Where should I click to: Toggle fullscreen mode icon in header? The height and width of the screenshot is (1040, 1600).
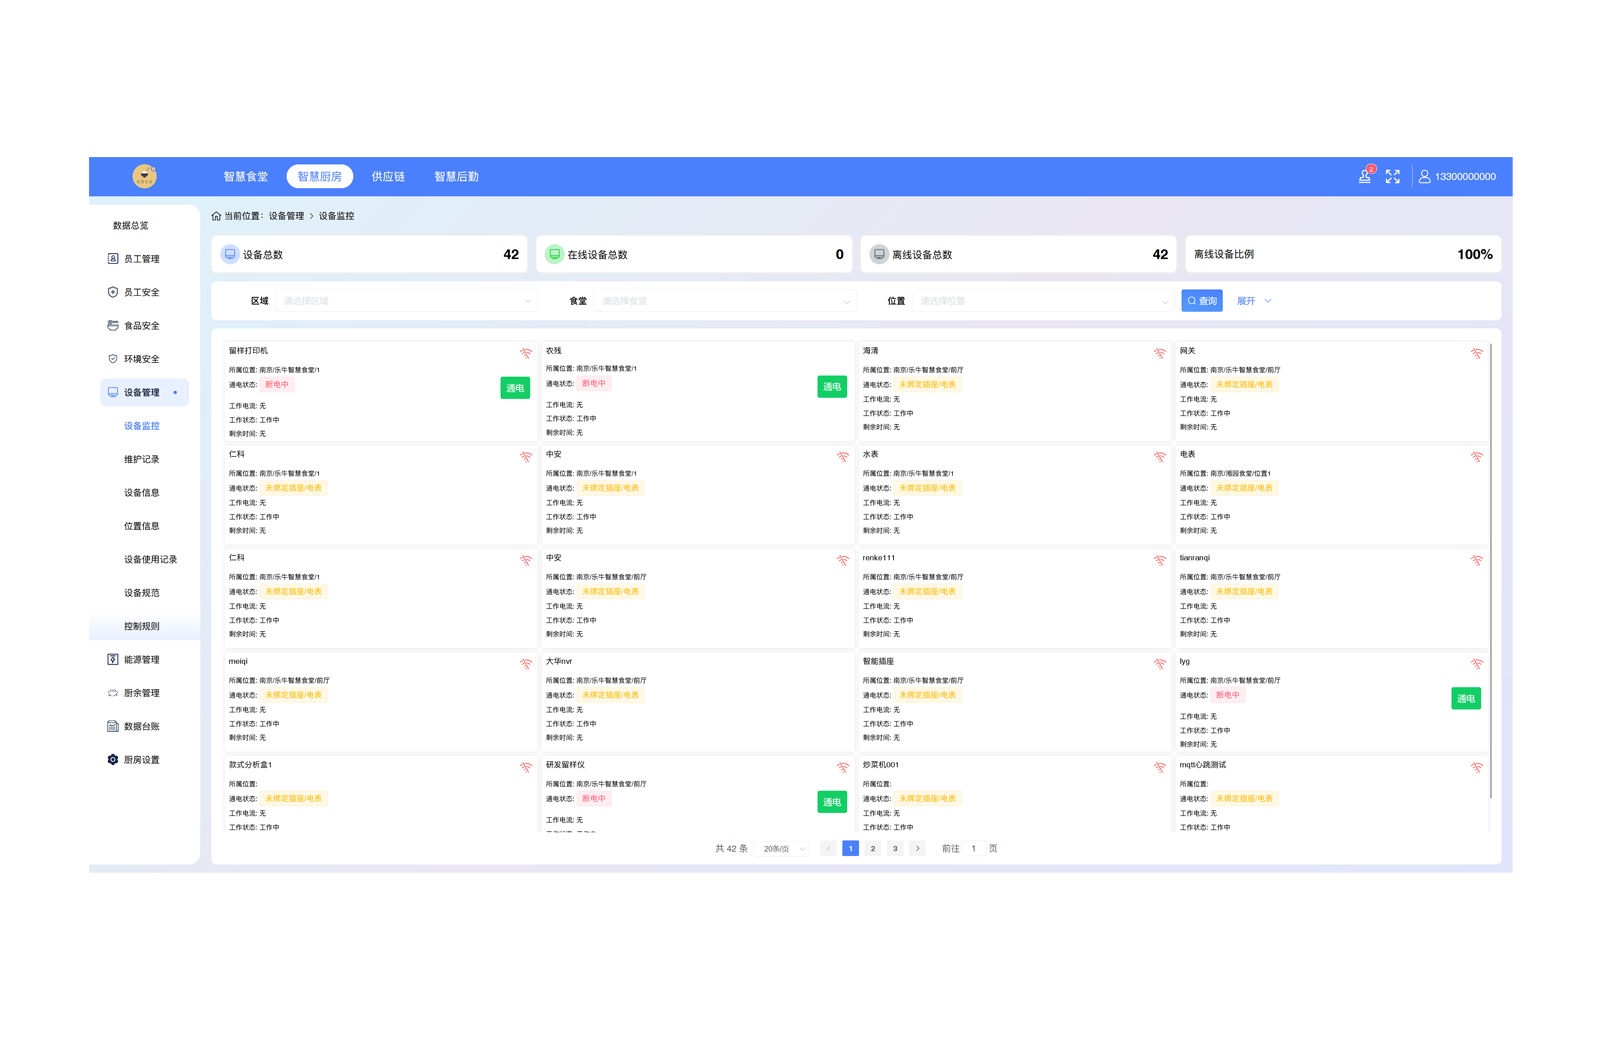pyautogui.click(x=1393, y=176)
